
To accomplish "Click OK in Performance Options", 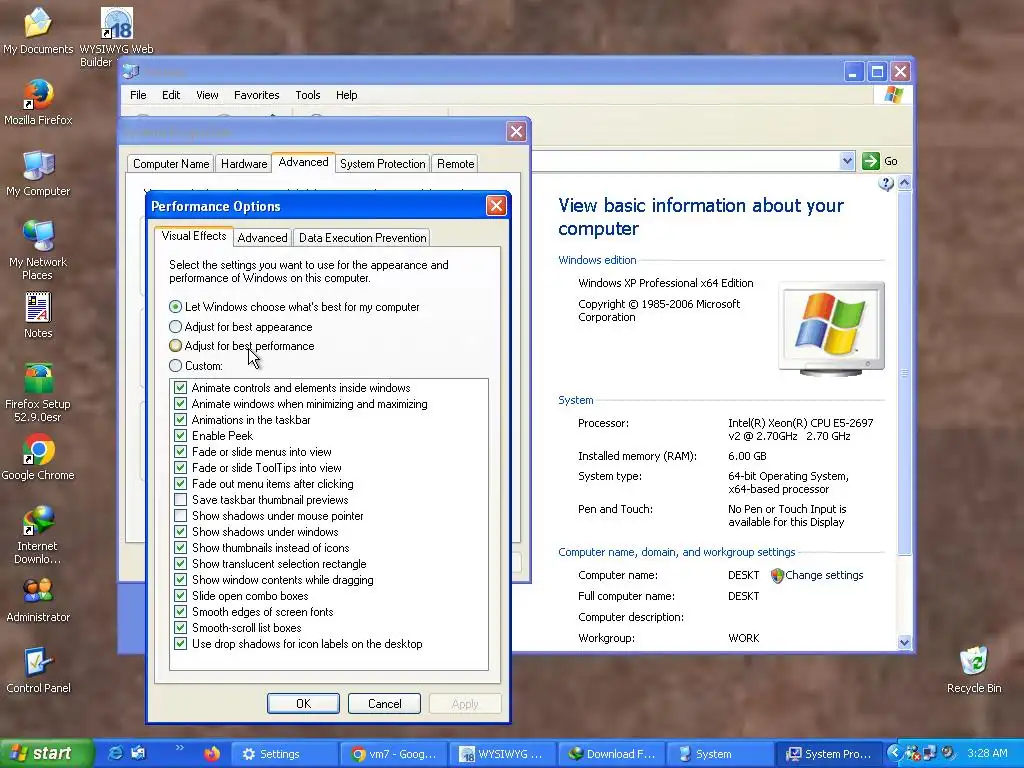I will coord(303,703).
